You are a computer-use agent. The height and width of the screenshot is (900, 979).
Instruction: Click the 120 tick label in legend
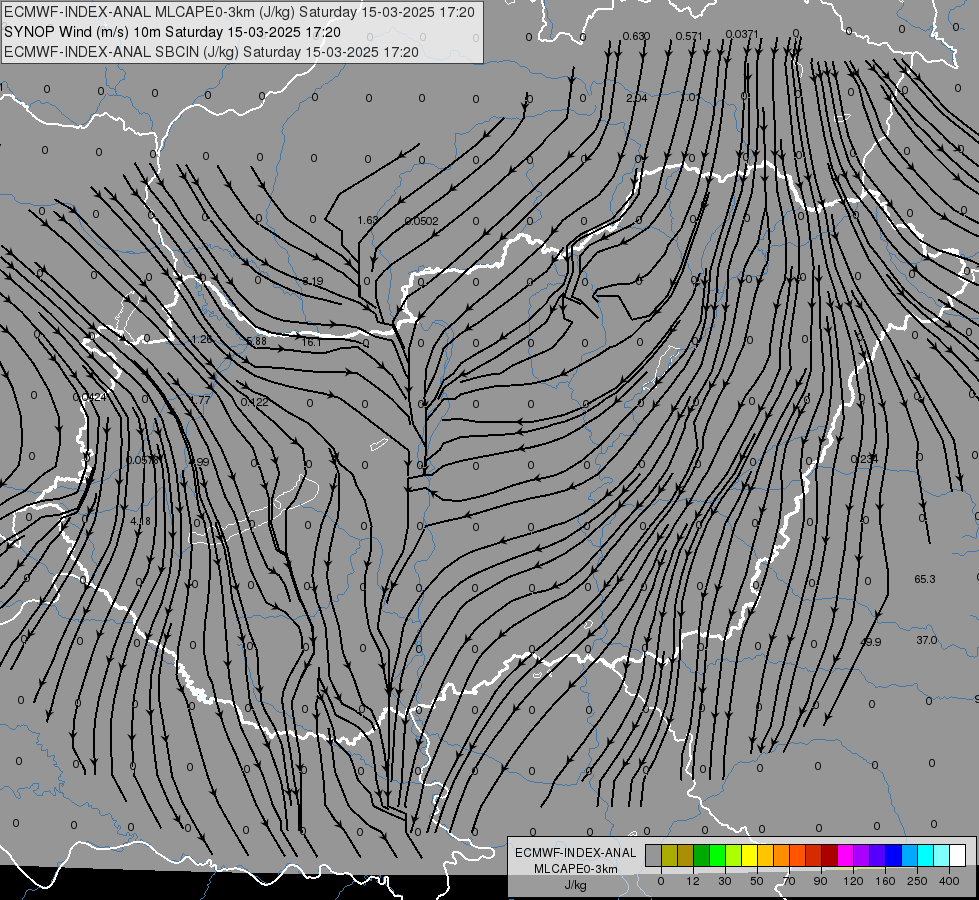click(x=853, y=881)
